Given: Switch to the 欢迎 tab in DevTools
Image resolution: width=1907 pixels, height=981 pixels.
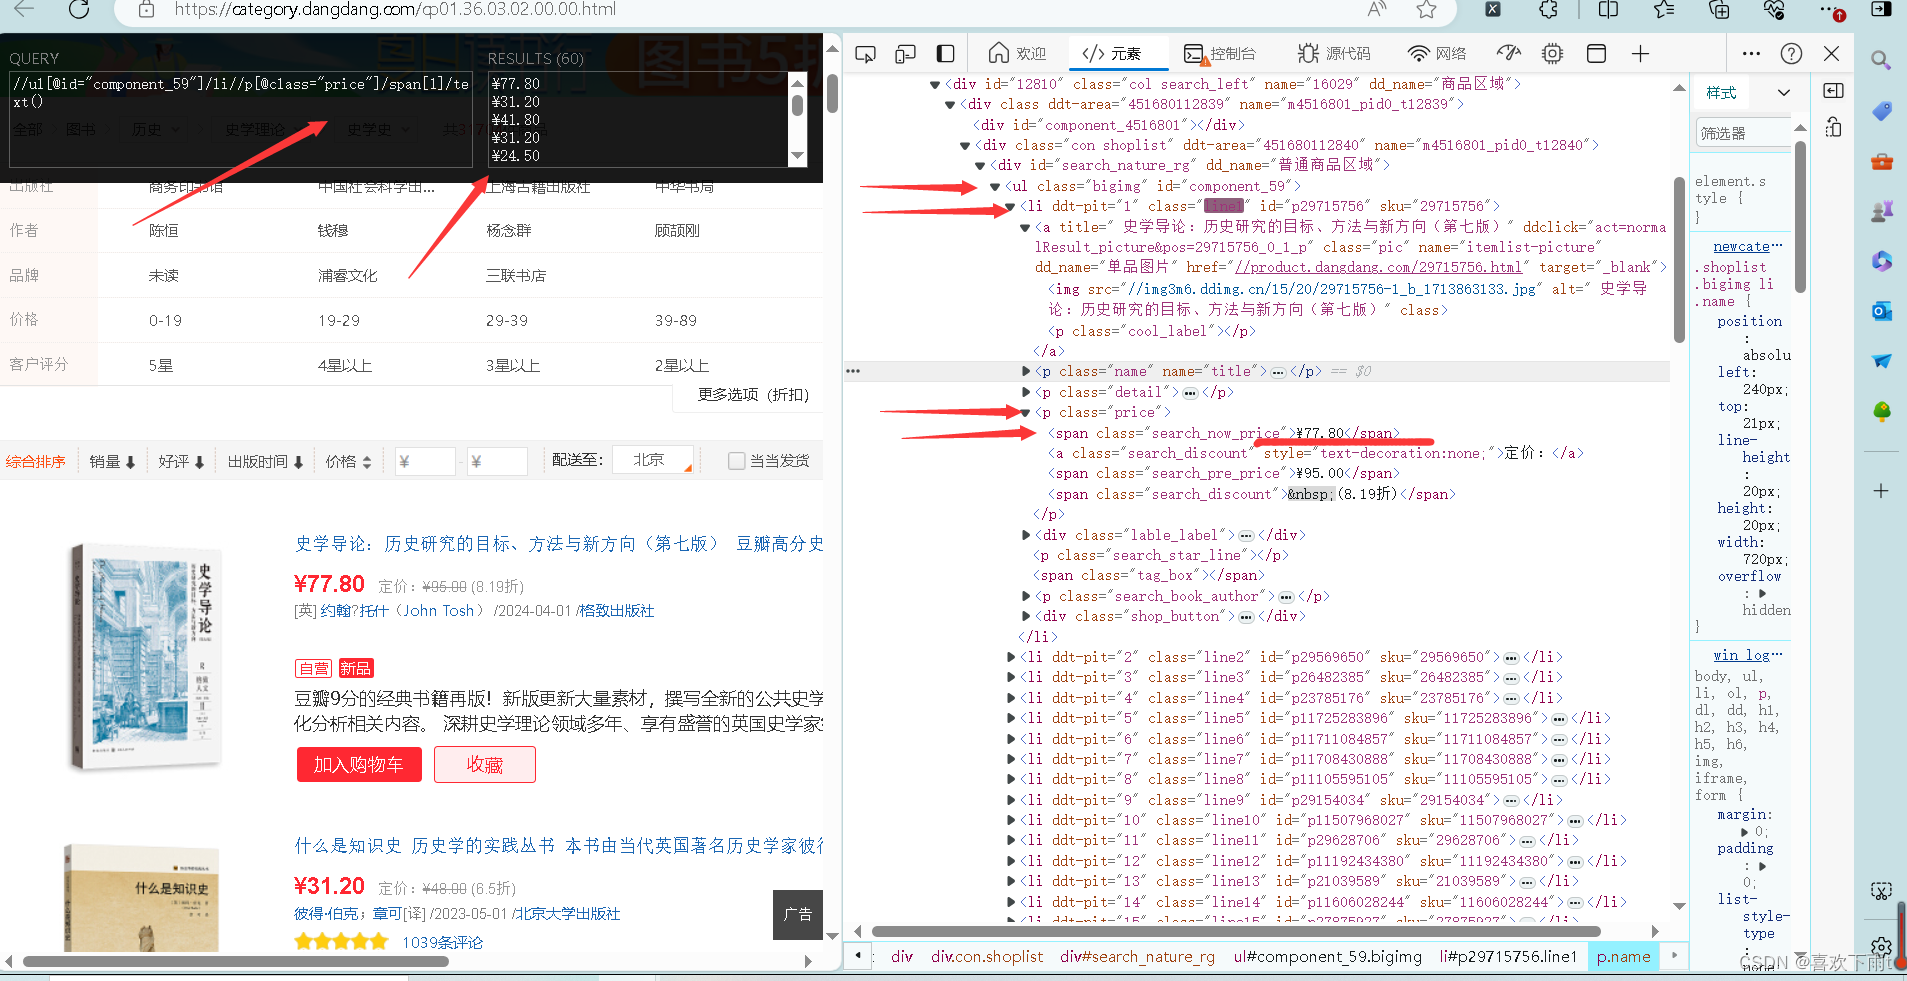Looking at the screenshot, I should point(1017,54).
